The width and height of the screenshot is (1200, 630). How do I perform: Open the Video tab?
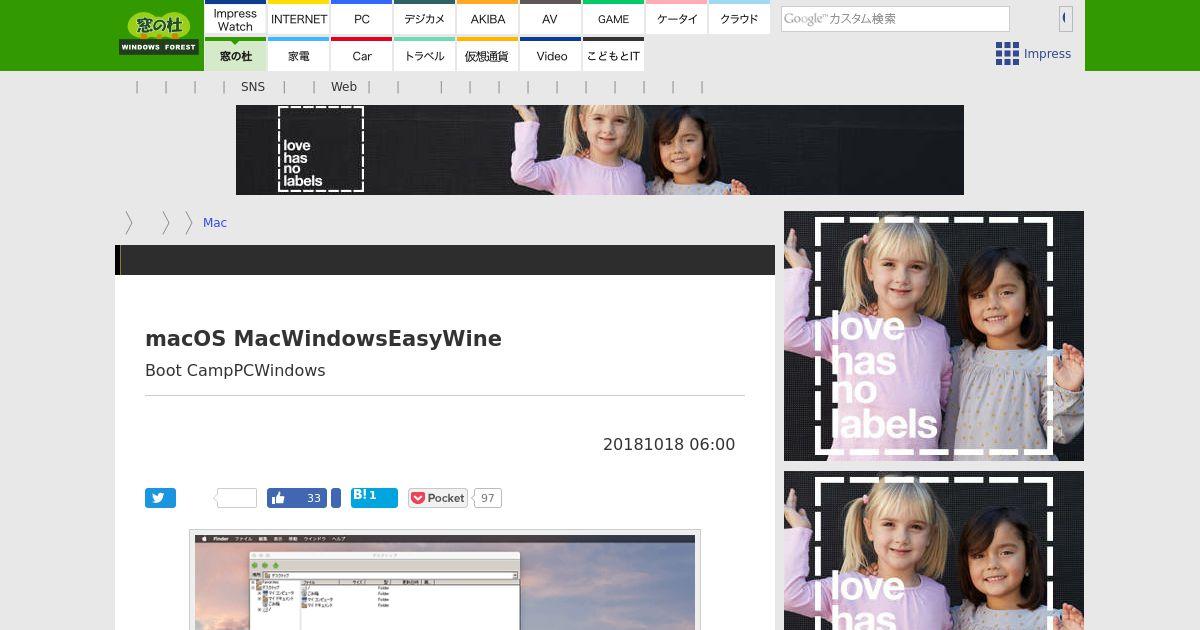point(550,56)
